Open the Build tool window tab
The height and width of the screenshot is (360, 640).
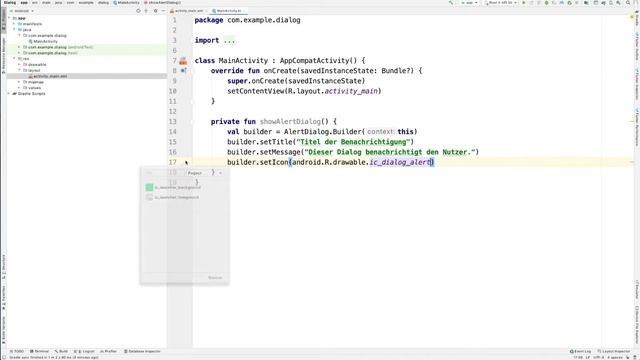[61, 351]
